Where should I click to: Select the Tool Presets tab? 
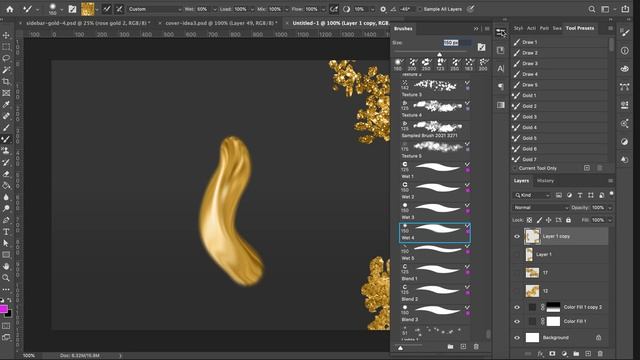pos(580,28)
